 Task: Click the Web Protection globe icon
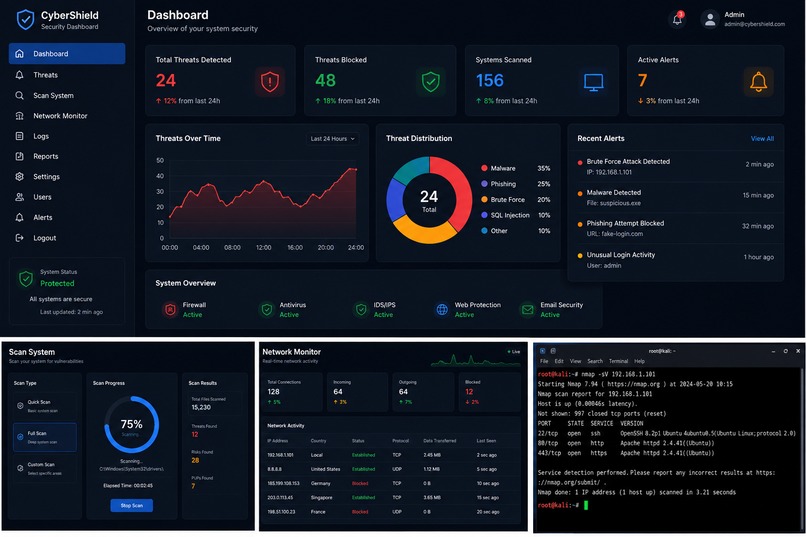442,309
